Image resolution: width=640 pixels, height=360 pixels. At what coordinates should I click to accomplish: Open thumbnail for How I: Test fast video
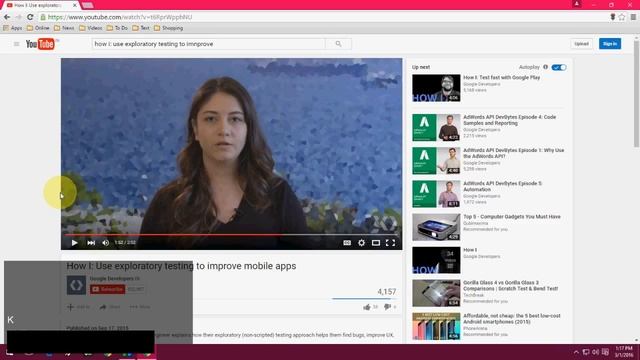pyautogui.click(x=436, y=88)
